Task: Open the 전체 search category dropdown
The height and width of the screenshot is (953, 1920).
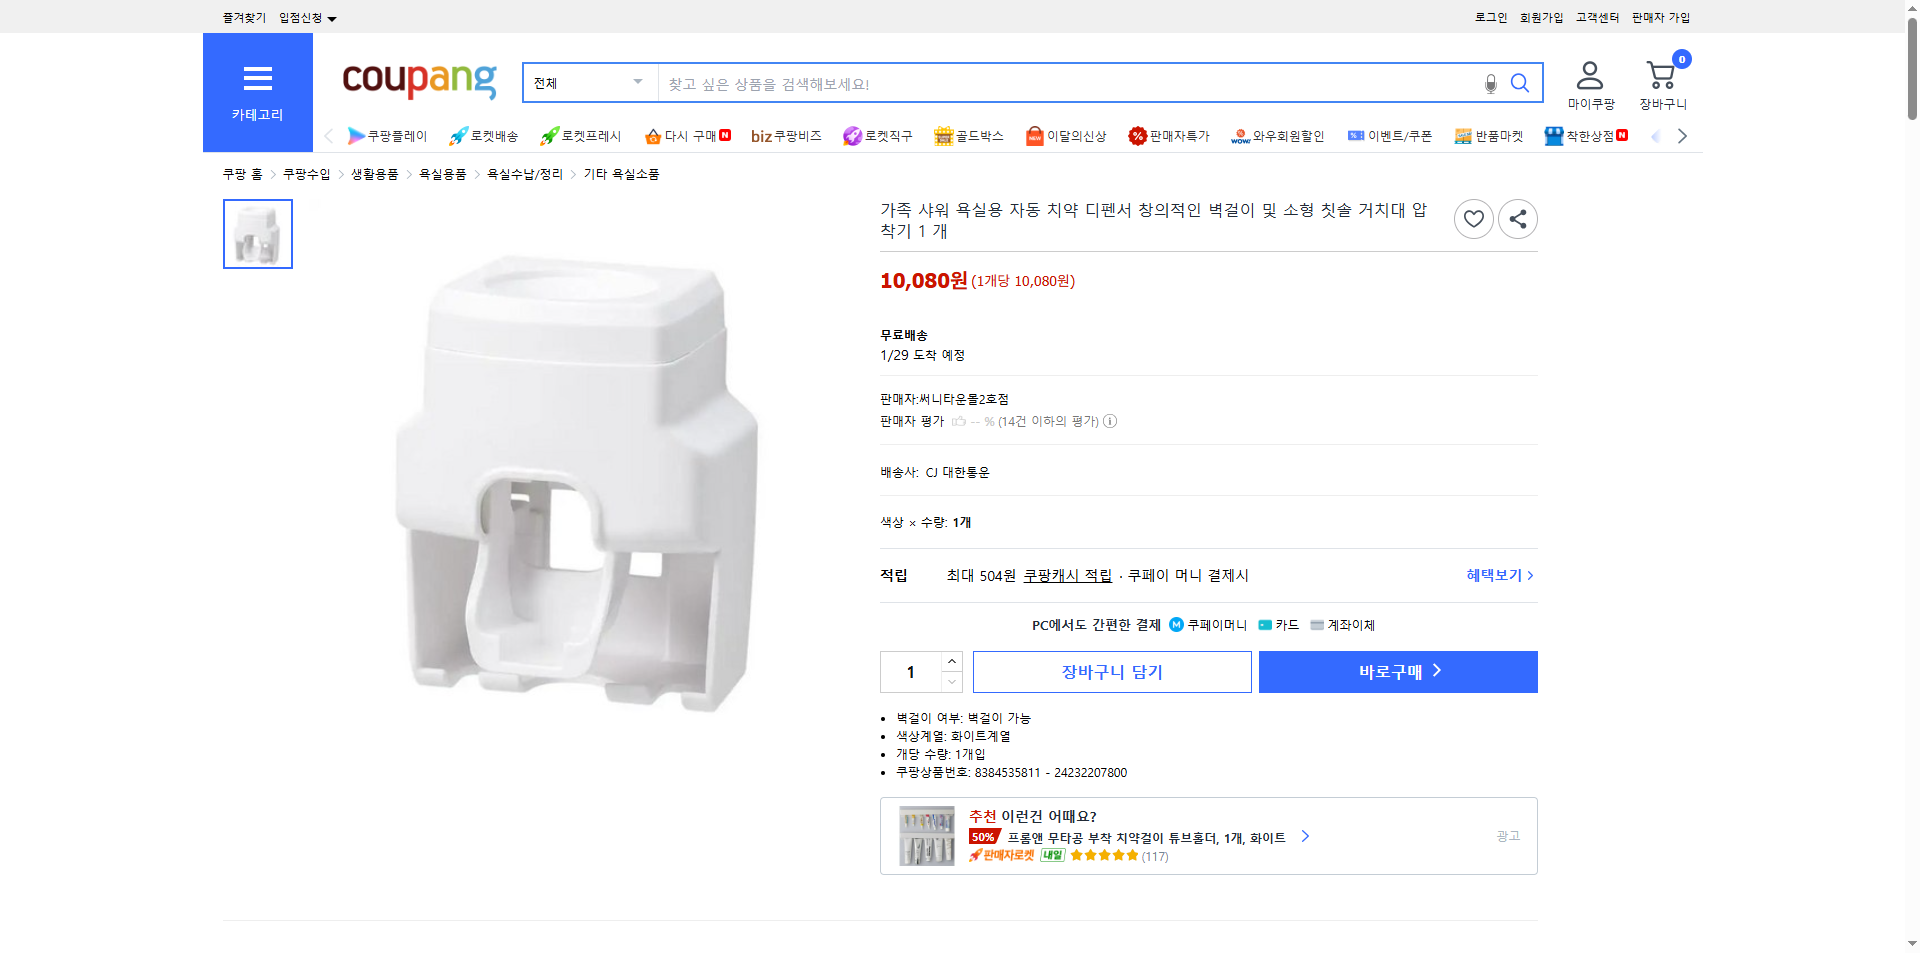Action: (588, 83)
